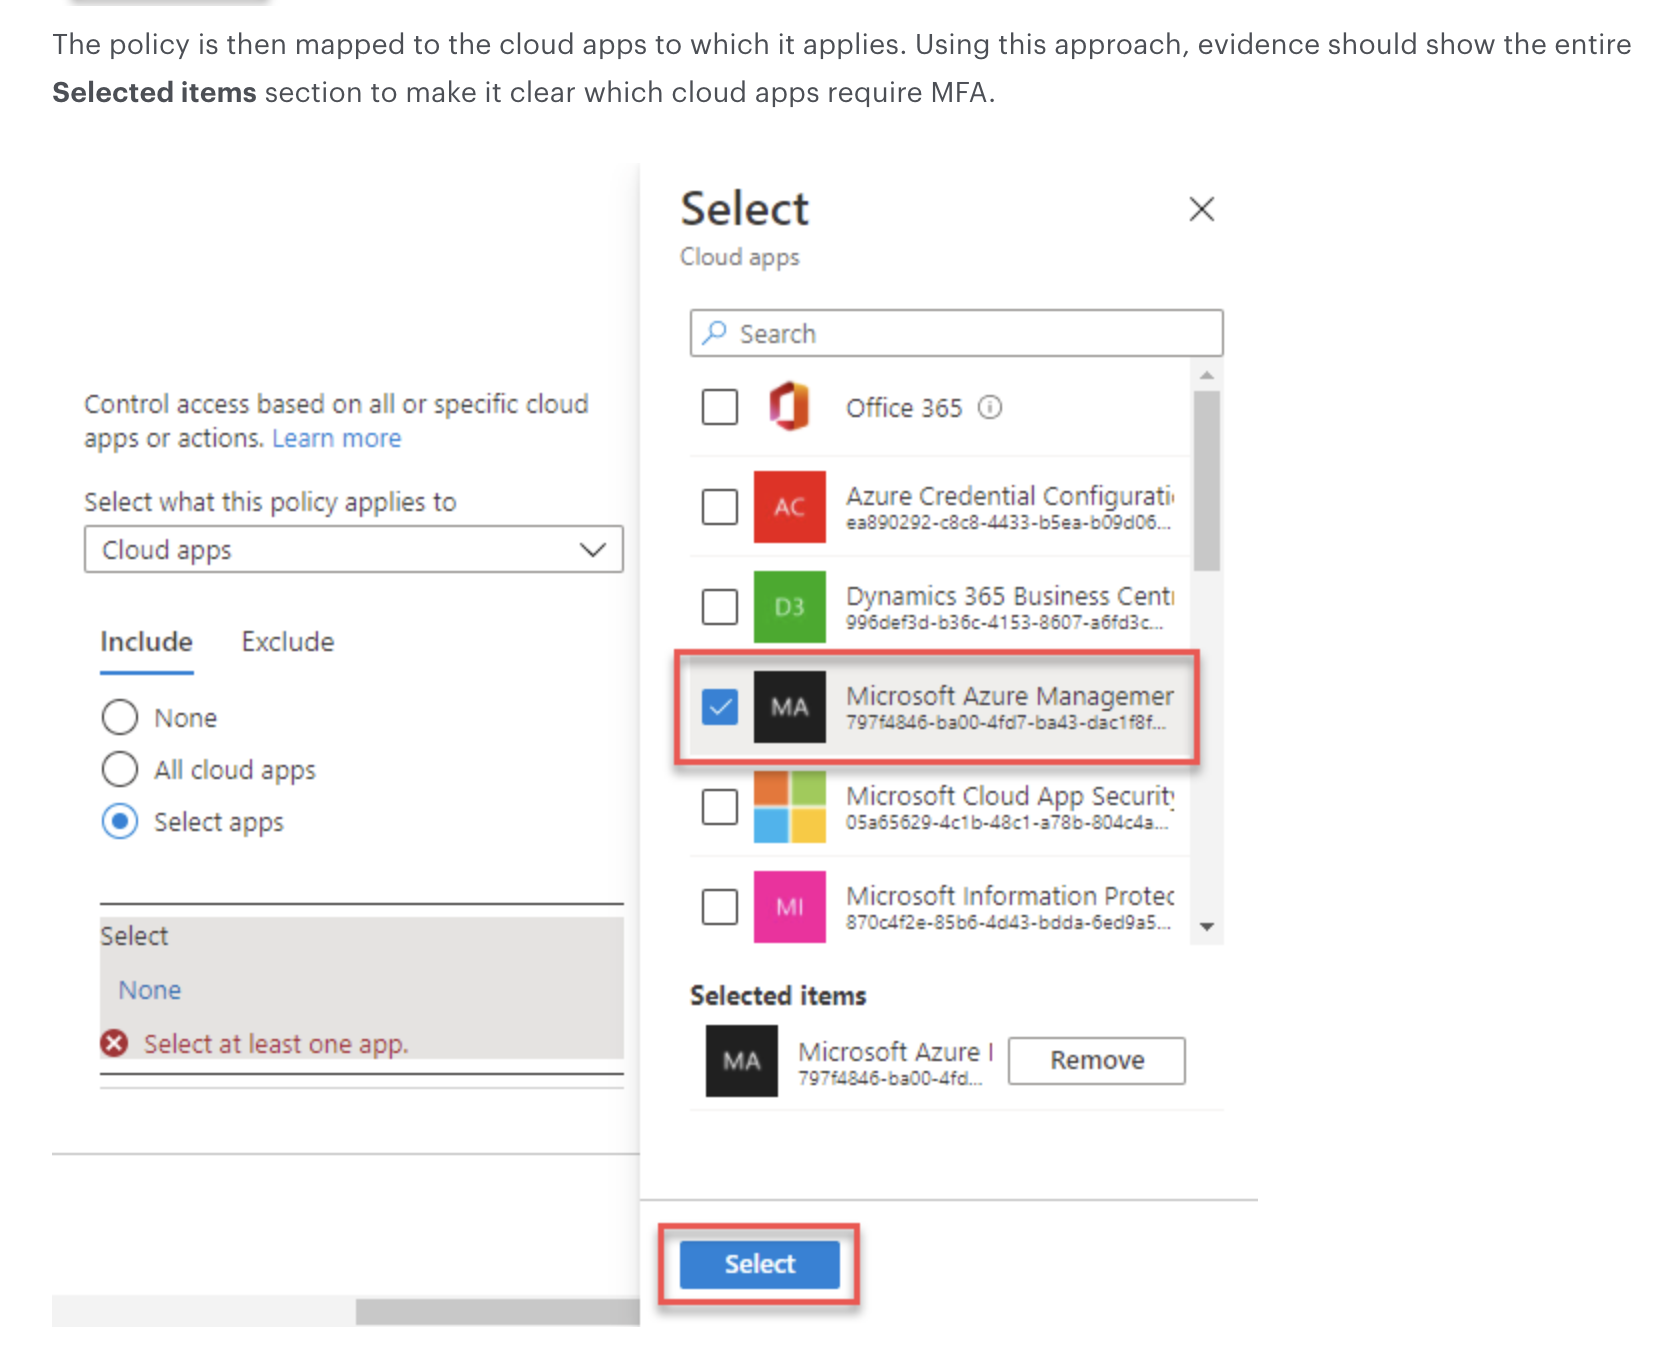Switch to the Include tab
Viewport: 1676px width, 1358px height.
point(146,642)
